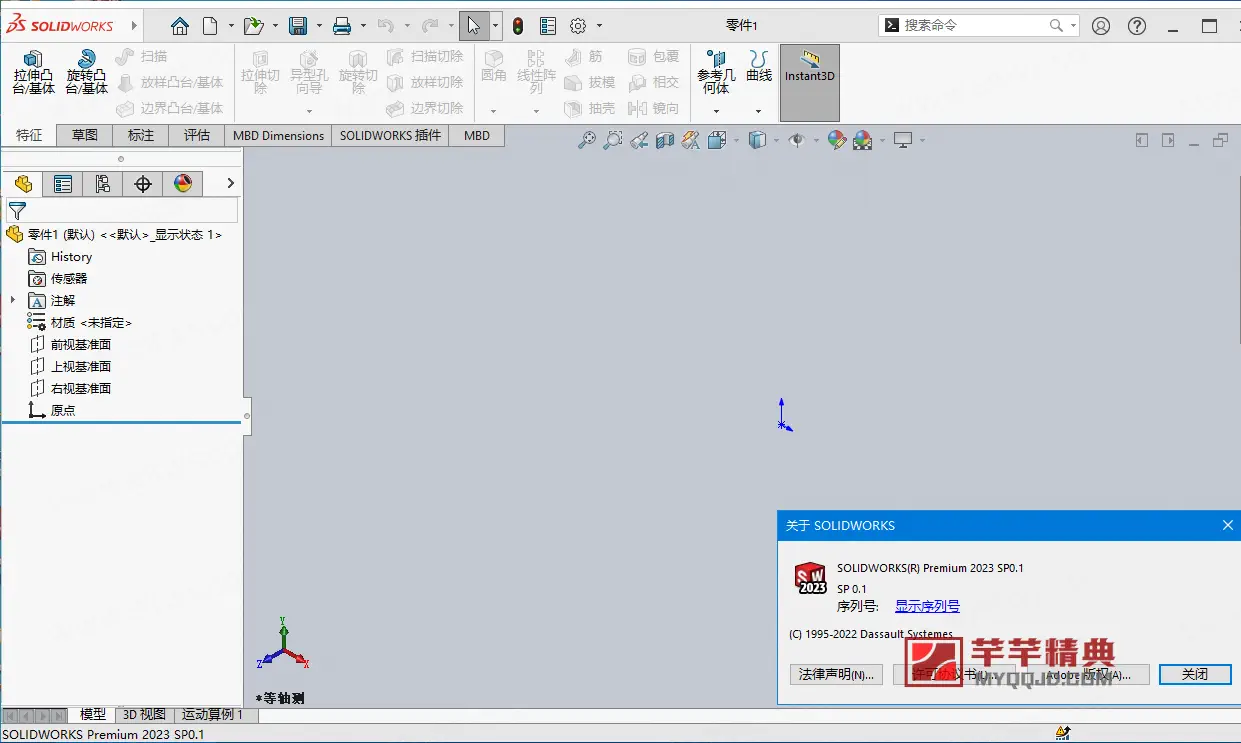Click the Extruded Boss/Base (拉伸凸台/基体) tool
Viewport: 1241px width, 743px height.
[x=33, y=73]
